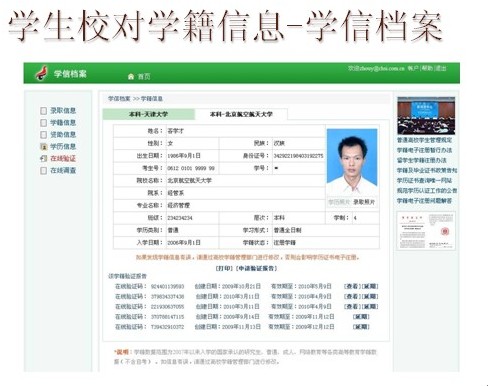490x386 pixels.
Task: Click the icon next to 资助信息
Action: click(43, 135)
